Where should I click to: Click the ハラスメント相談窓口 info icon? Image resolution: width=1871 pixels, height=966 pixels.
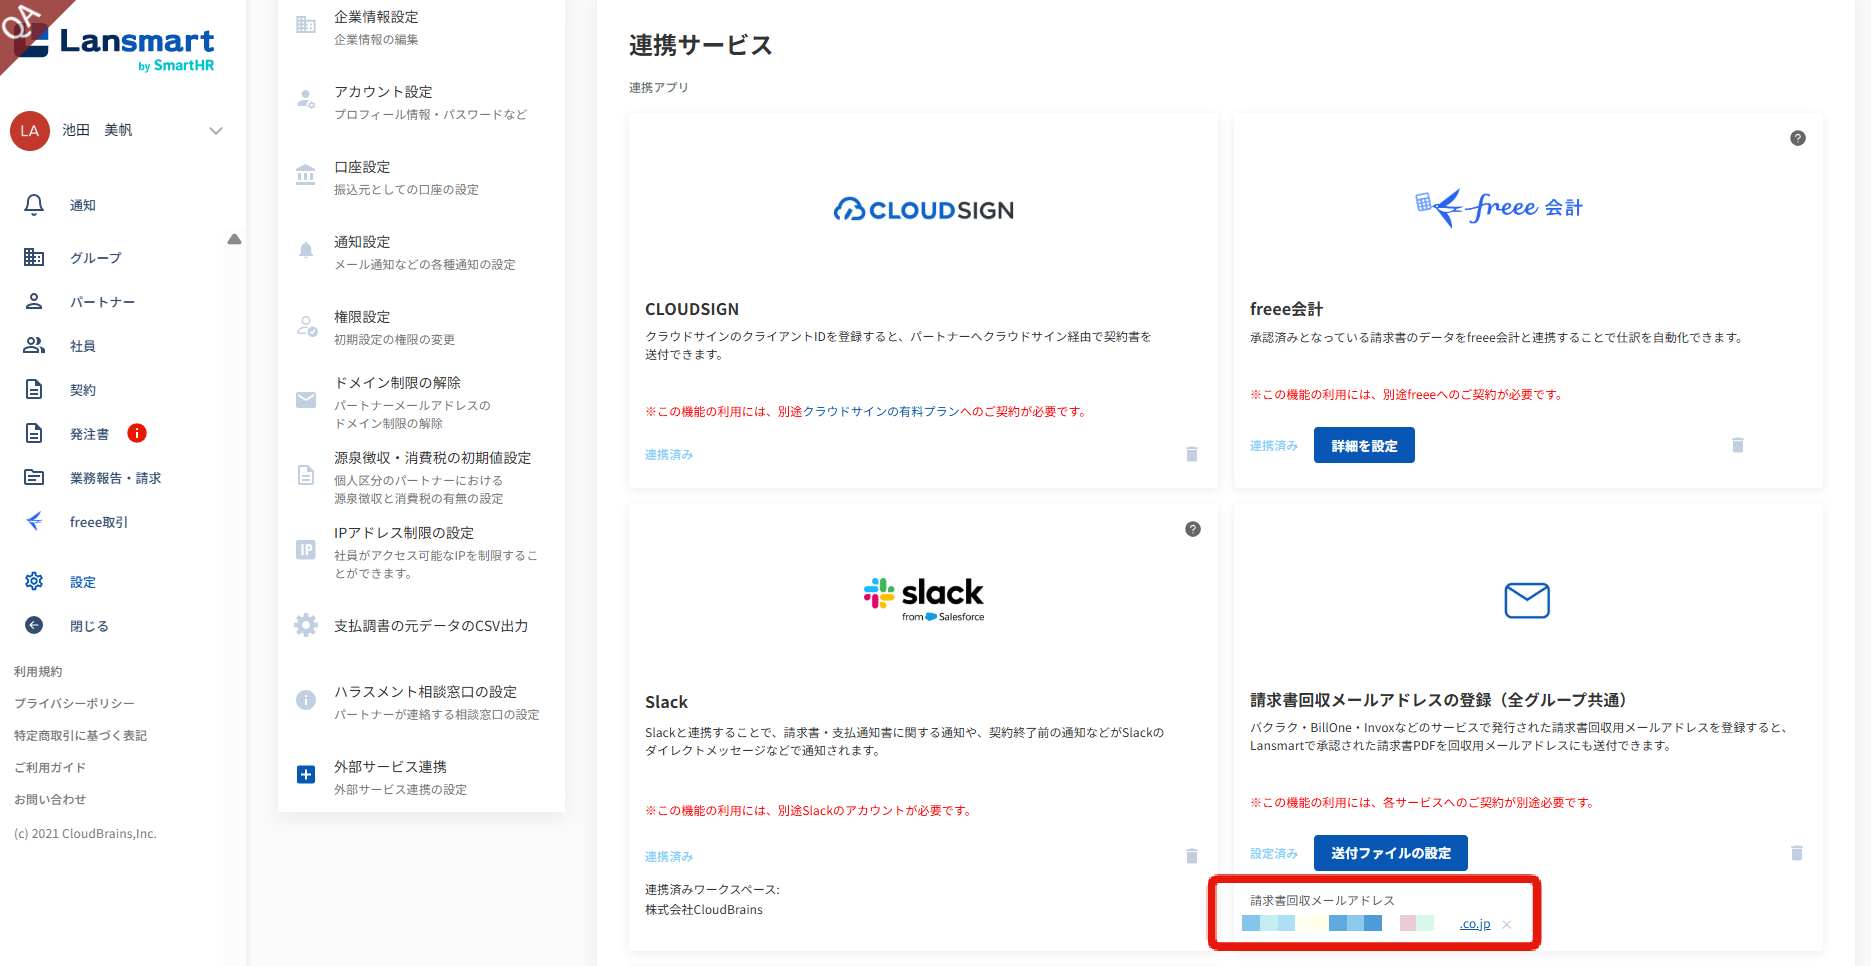(306, 700)
